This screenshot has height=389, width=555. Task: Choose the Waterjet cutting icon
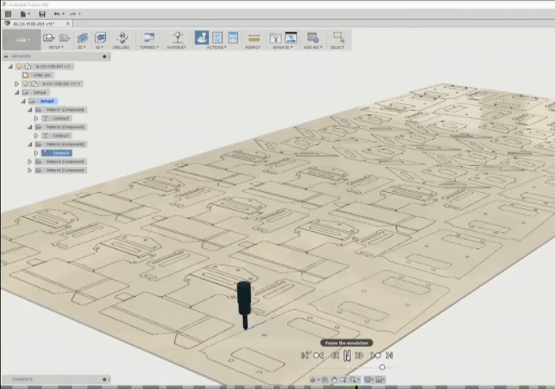pos(177,38)
